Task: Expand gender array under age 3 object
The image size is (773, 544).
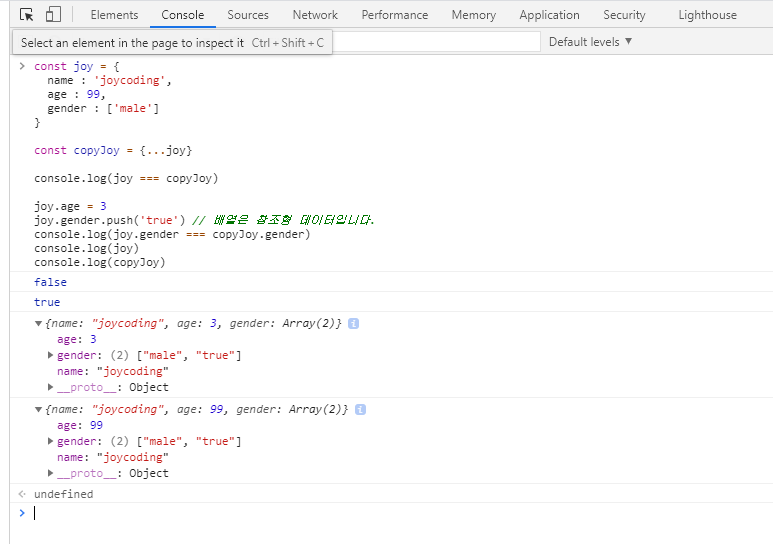Action: (50, 355)
